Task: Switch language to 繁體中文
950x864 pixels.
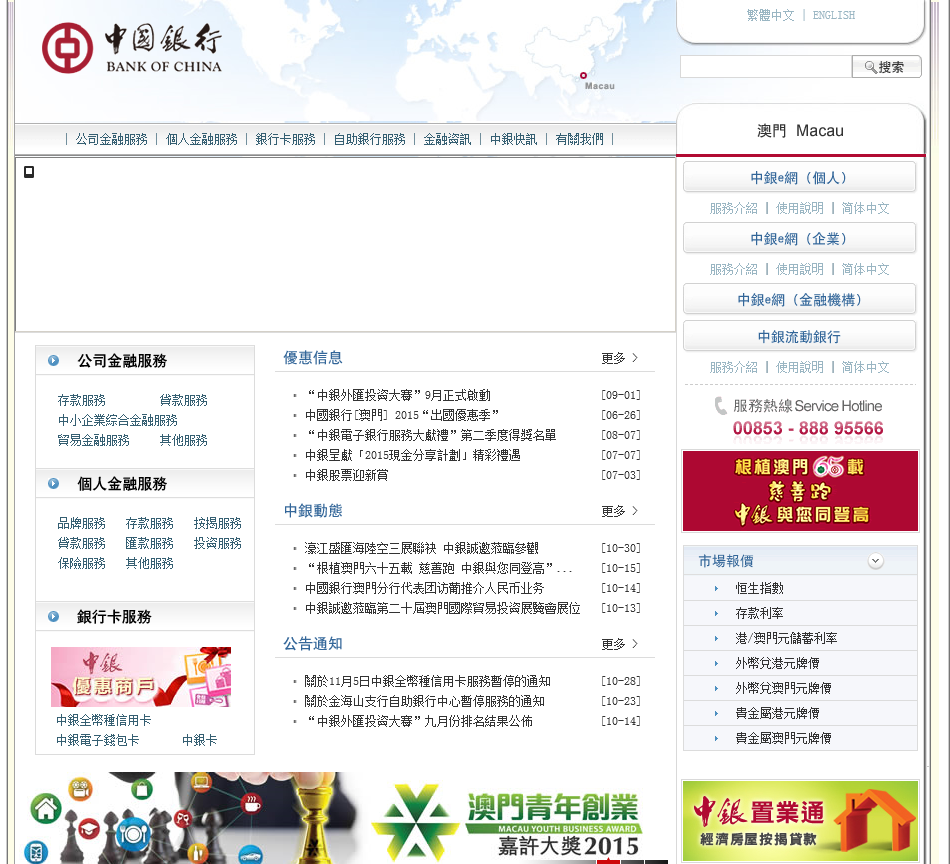Action: (770, 16)
